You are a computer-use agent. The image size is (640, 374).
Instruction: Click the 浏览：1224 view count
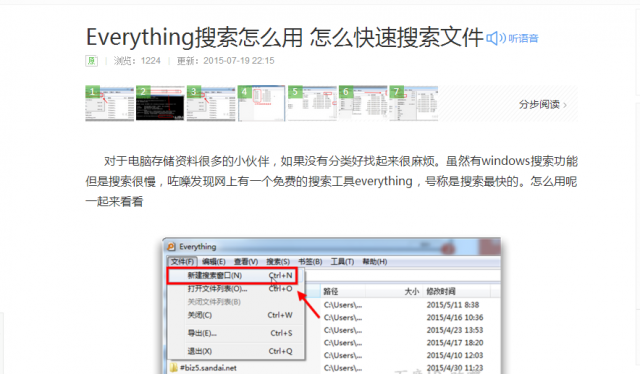tap(137, 61)
